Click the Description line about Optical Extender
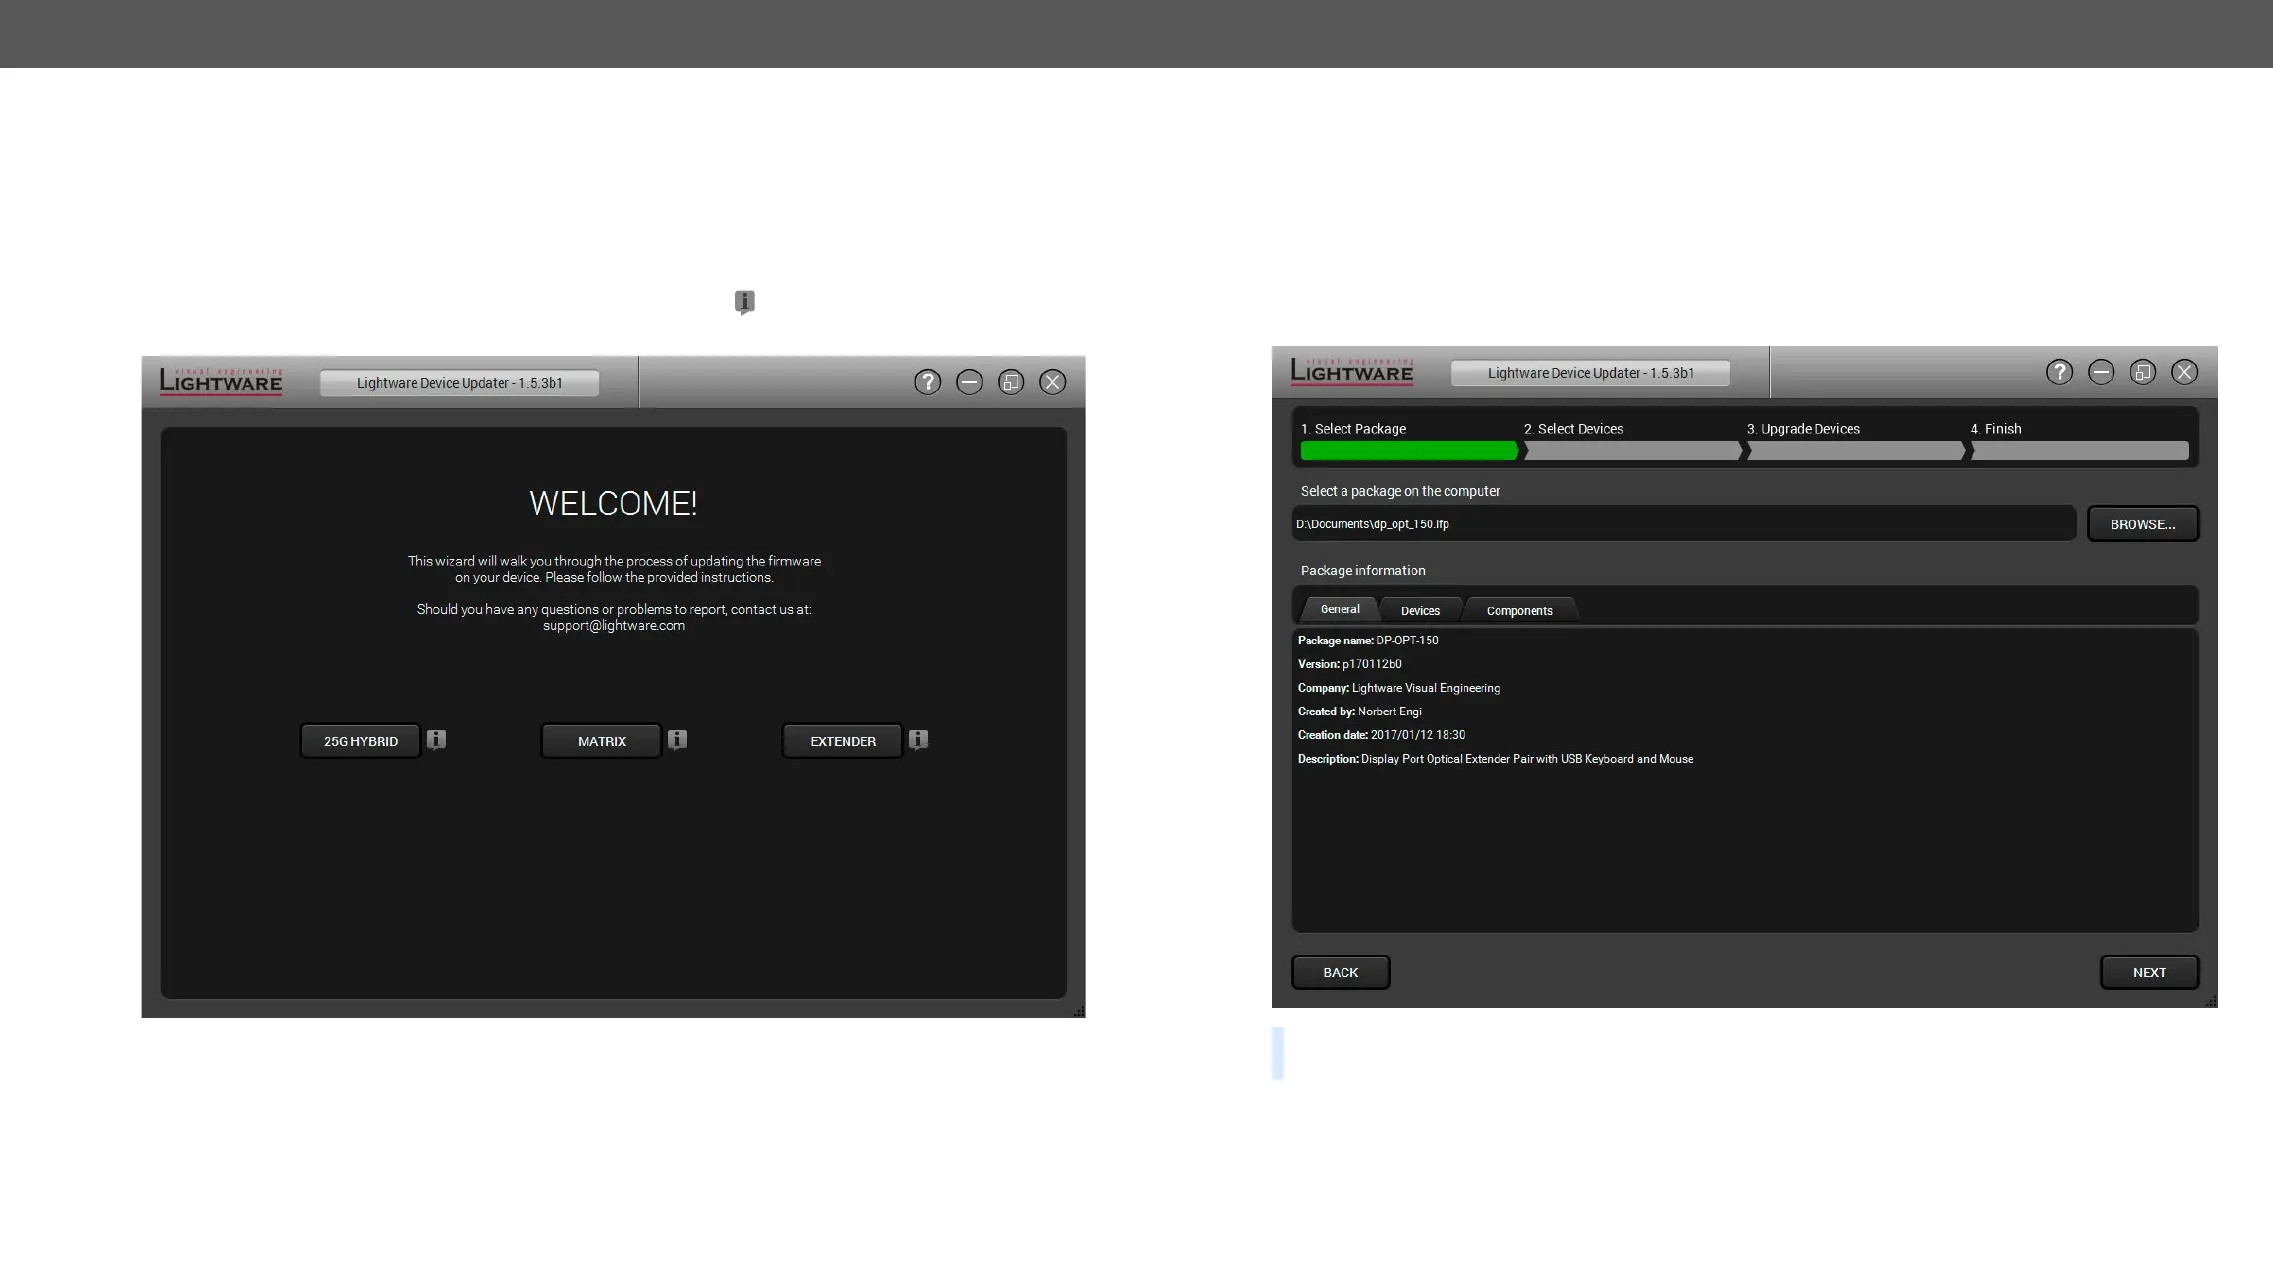The image size is (2273, 1276). [x=1495, y=759]
